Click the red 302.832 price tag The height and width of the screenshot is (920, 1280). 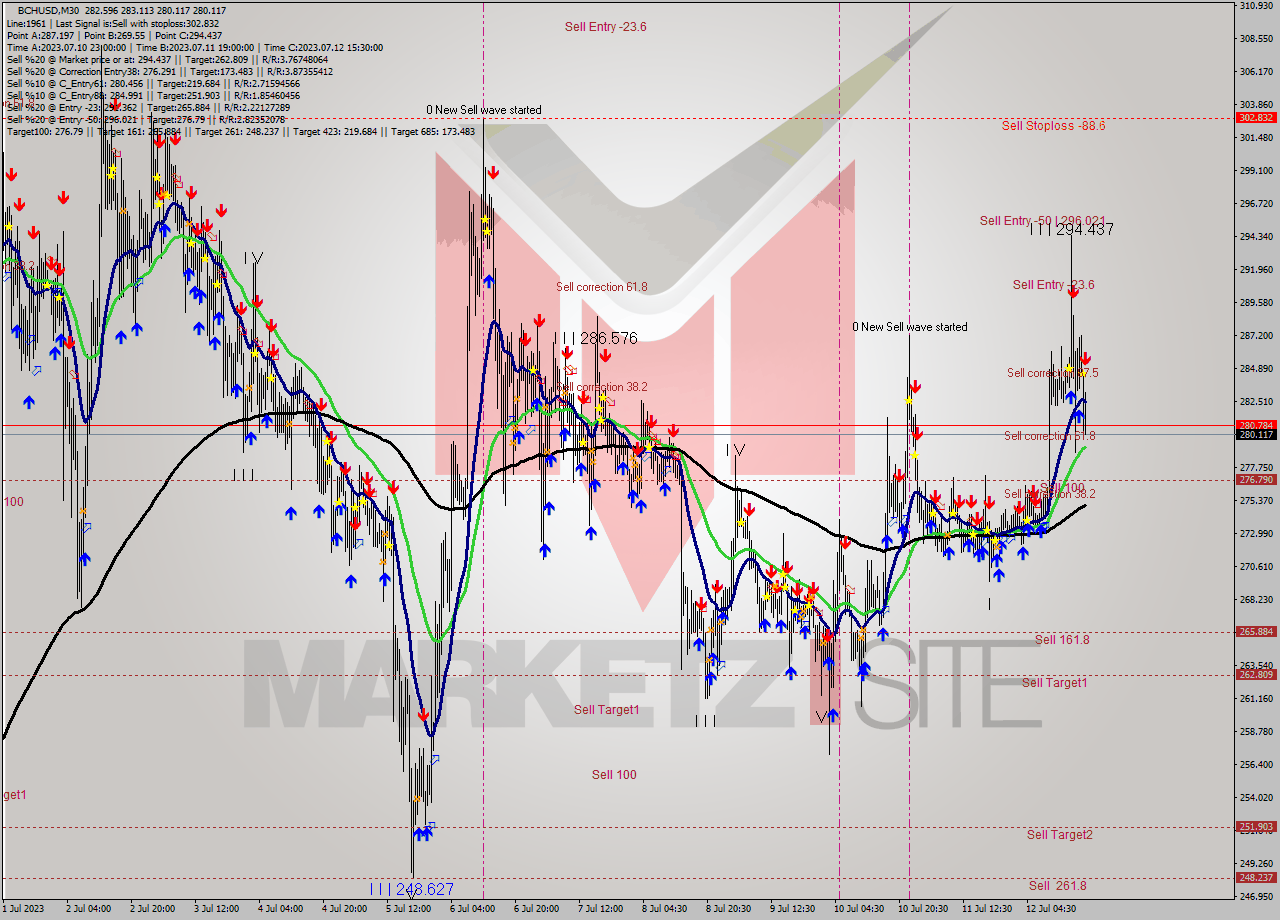click(x=1256, y=118)
